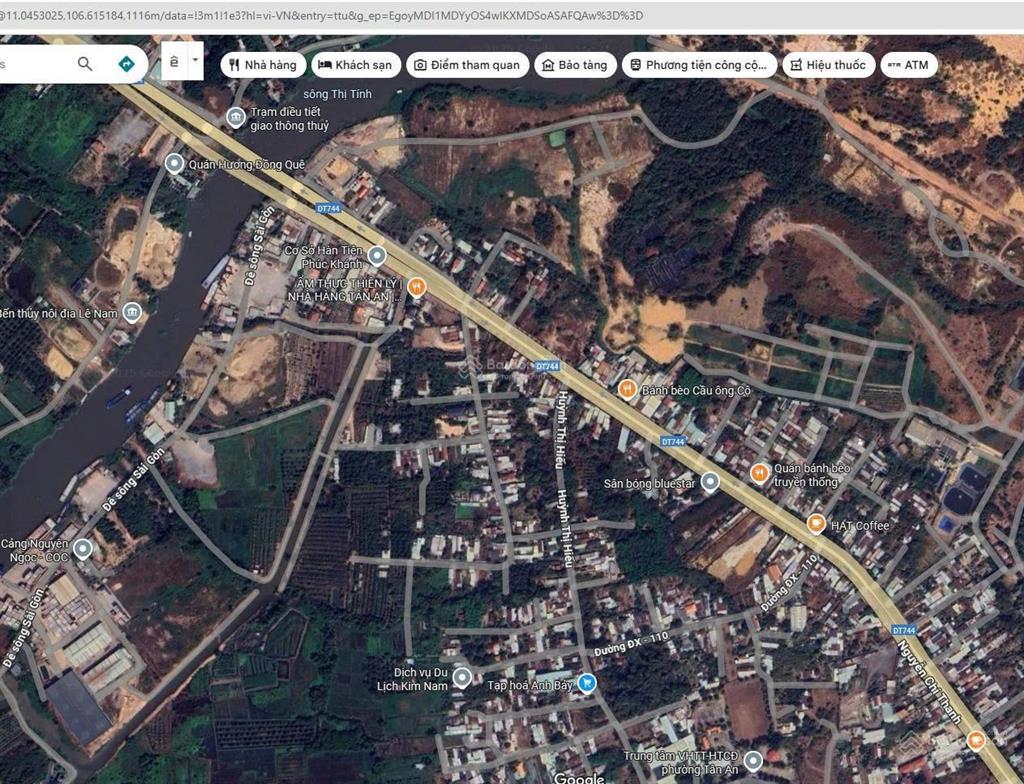Show Điểm tham quan places
This screenshot has height=784, width=1024.
coord(467,65)
